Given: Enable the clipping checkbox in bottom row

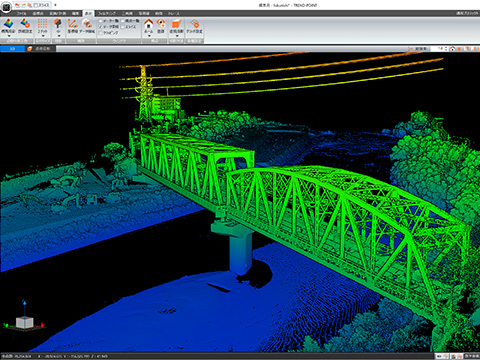Looking at the screenshot, I should pyautogui.click(x=101, y=33).
